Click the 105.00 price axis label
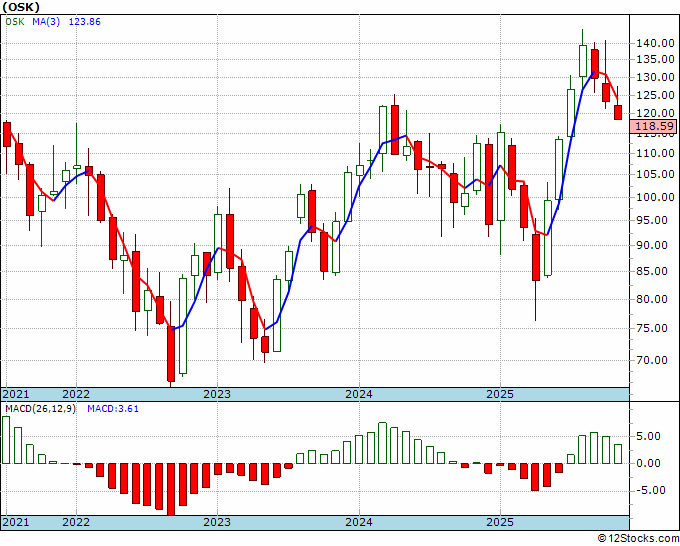This screenshot has width=680, height=546. 655,174
